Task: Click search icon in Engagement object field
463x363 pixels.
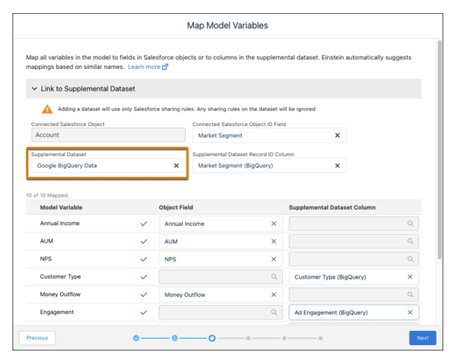Action: point(274,312)
